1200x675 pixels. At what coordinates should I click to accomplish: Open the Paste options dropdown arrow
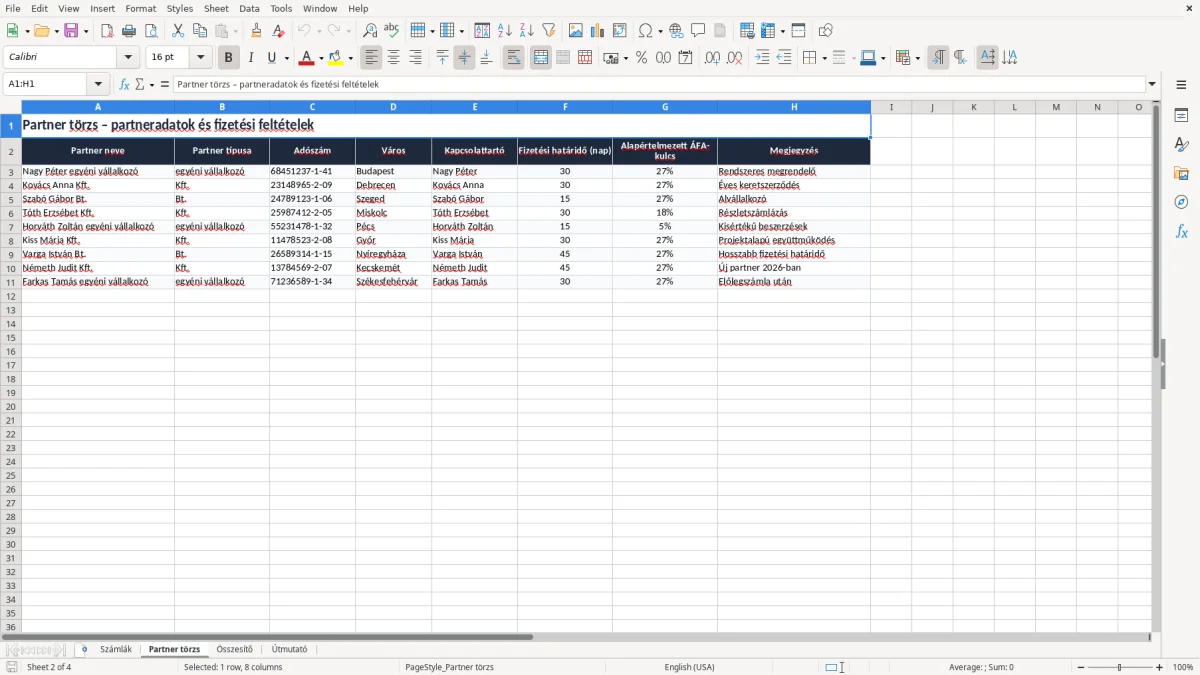[x=236, y=31]
